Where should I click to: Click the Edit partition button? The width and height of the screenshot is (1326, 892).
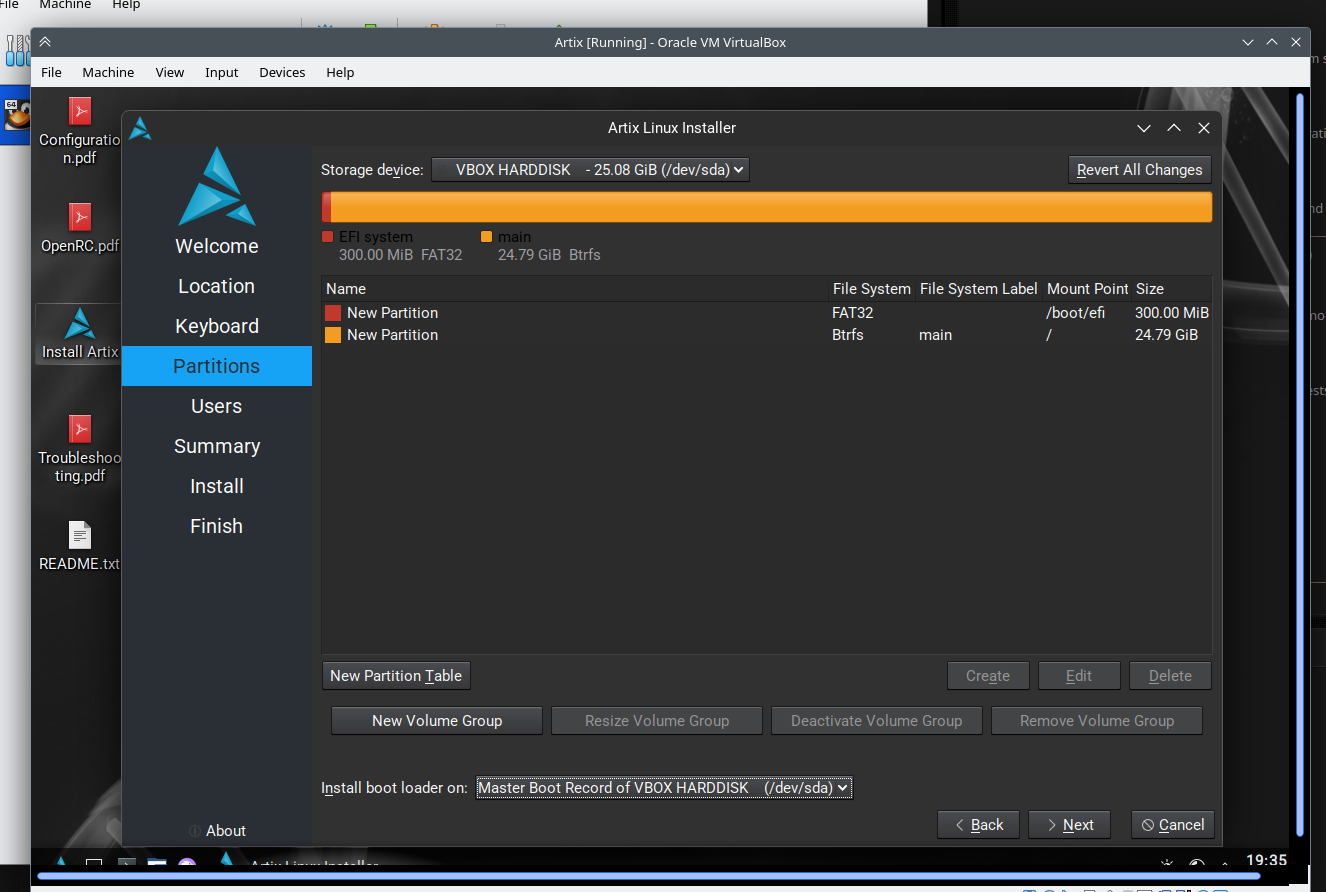click(1079, 676)
